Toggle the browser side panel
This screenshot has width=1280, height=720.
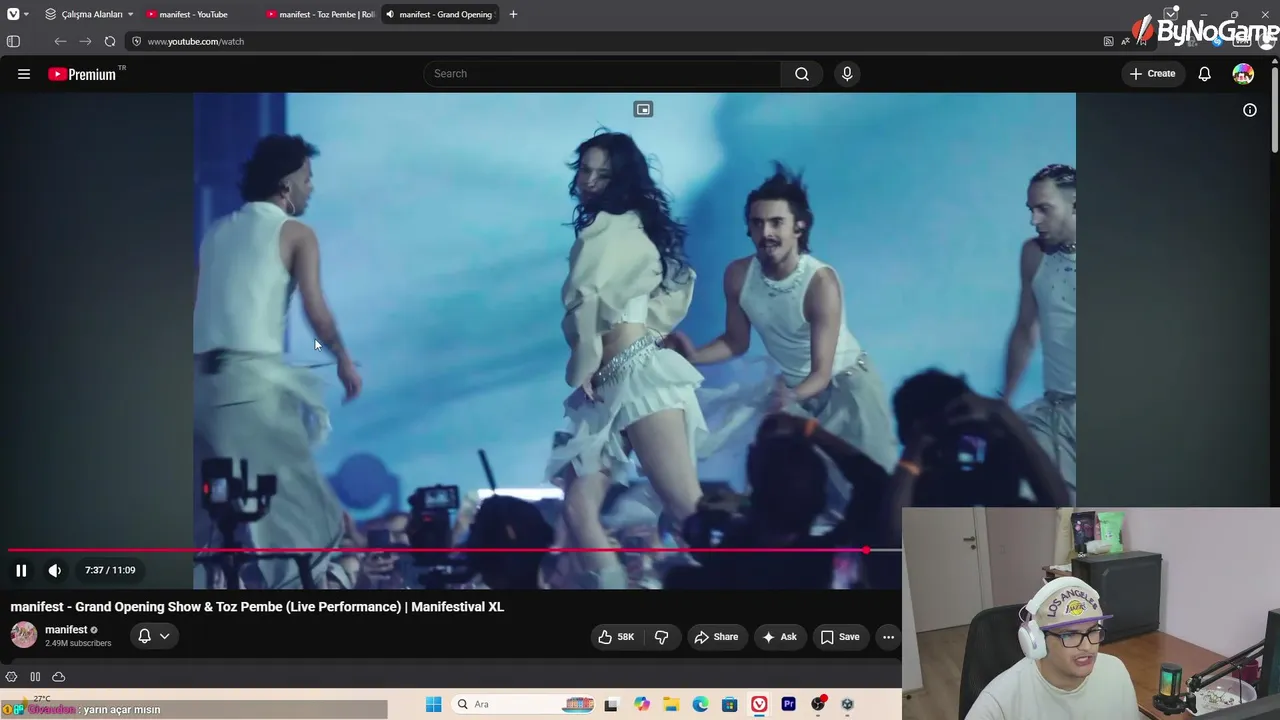pyautogui.click(x=13, y=41)
